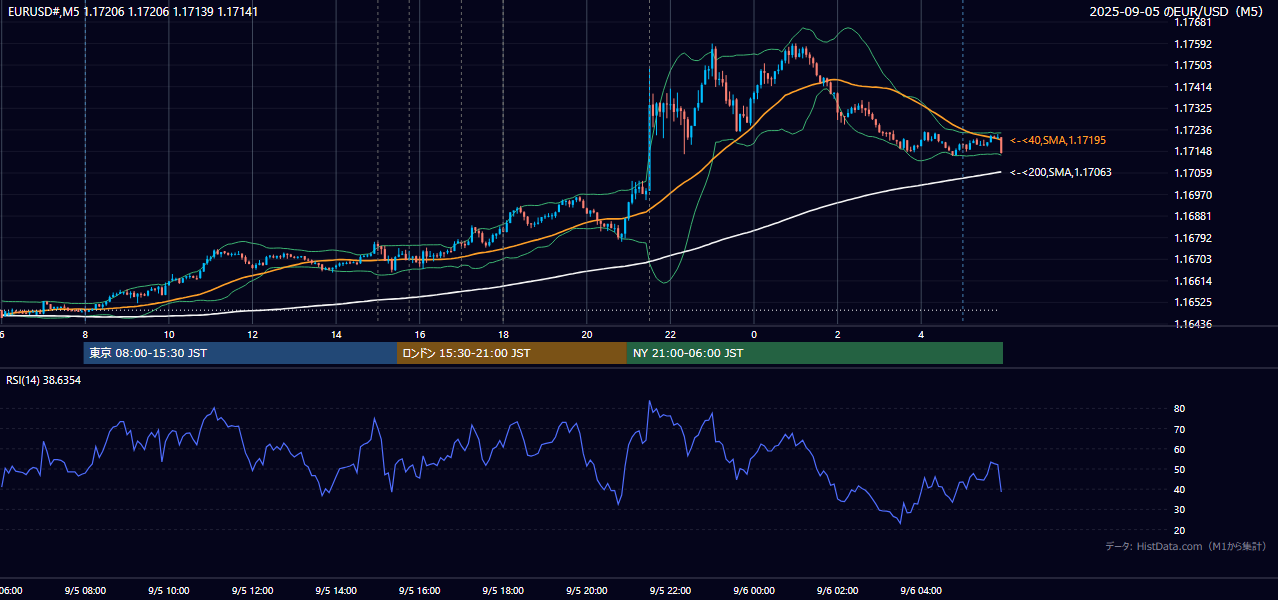Click the RSI scale value 40
The image size is (1278, 600).
pos(1179,489)
